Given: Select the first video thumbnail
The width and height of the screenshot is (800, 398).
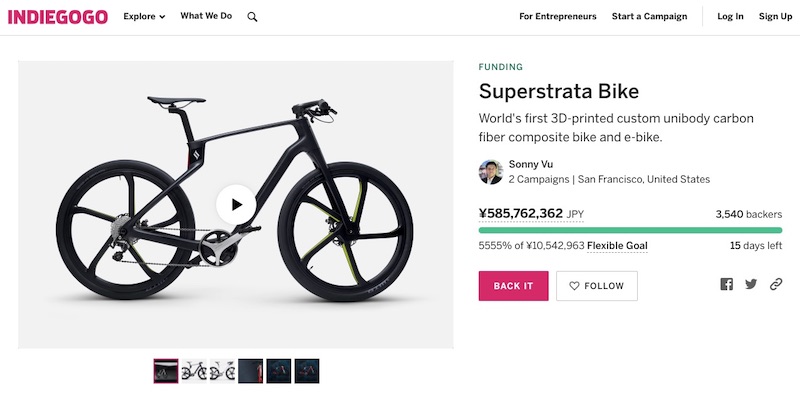Looking at the screenshot, I should 166,371.
